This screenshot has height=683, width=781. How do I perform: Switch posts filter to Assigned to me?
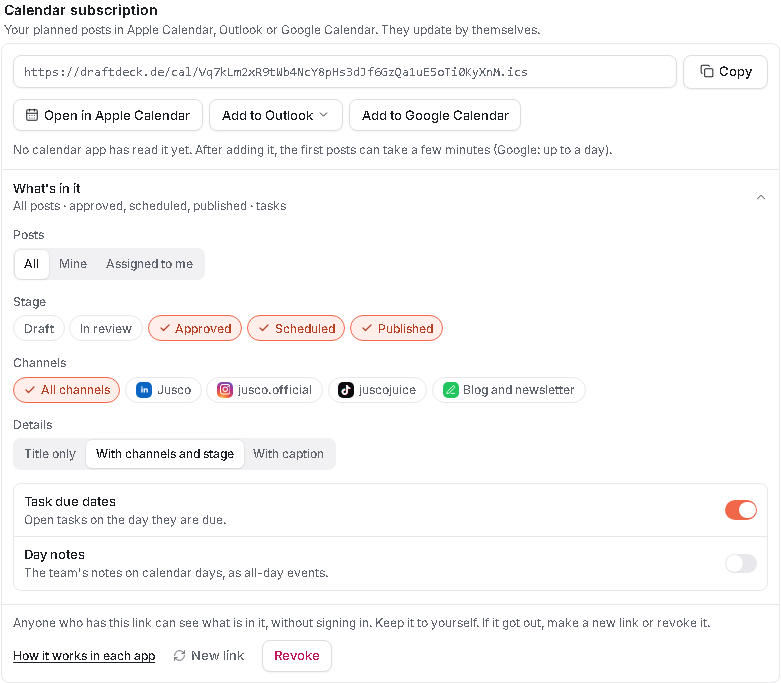coord(149,264)
